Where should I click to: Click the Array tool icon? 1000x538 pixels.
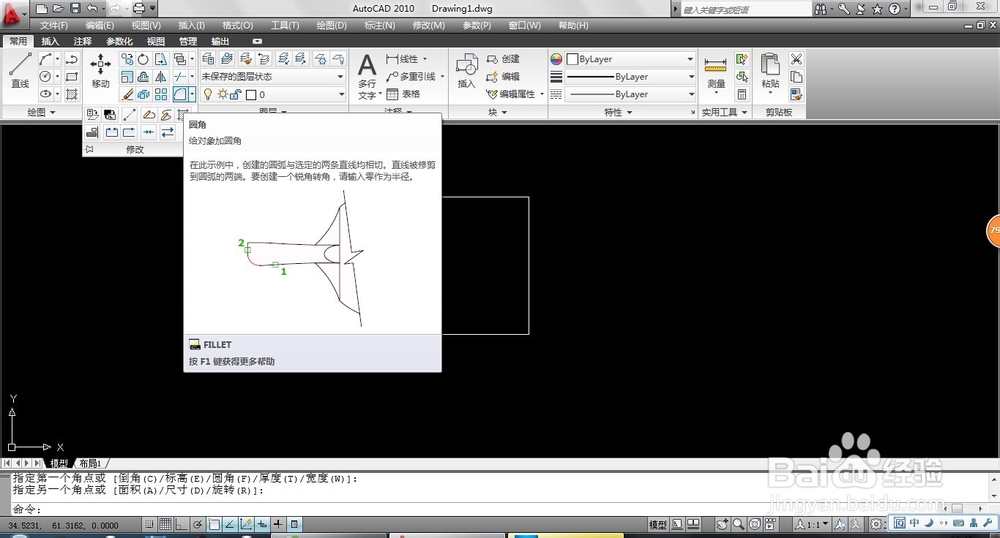pyautogui.click(x=161, y=94)
